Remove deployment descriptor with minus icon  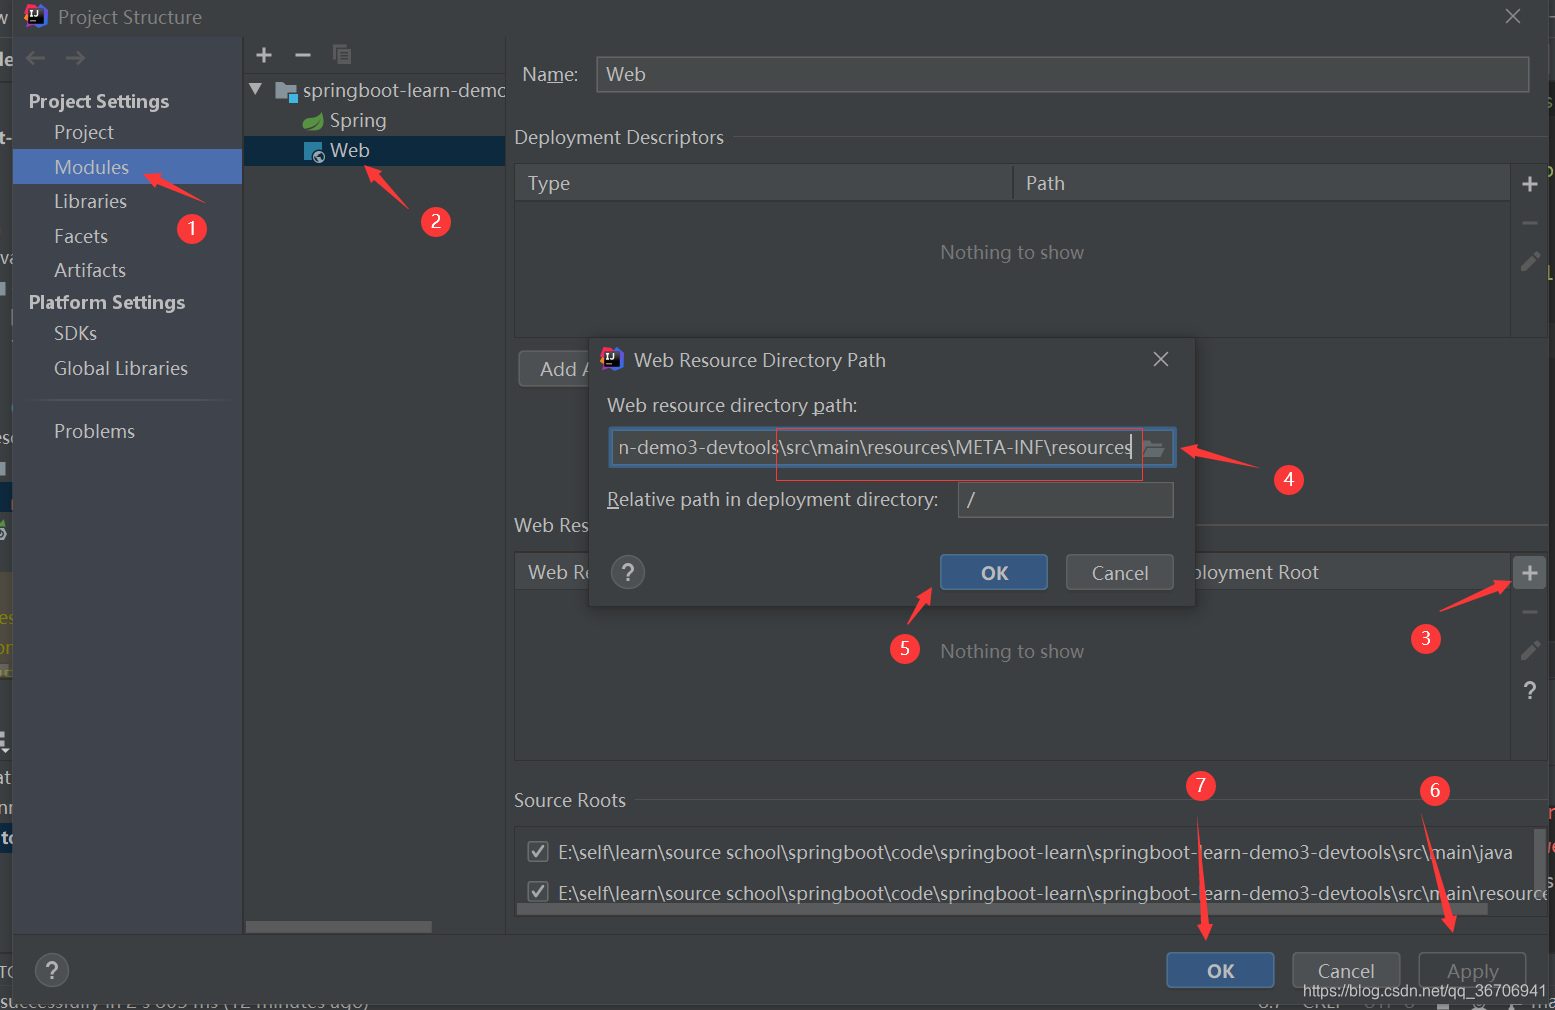pyautogui.click(x=1529, y=223)
